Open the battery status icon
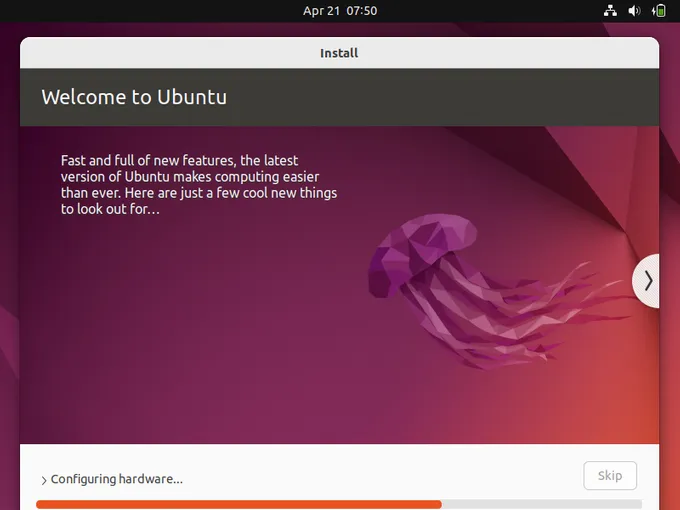The image size is (680, 510). click(x=658, y=10)
